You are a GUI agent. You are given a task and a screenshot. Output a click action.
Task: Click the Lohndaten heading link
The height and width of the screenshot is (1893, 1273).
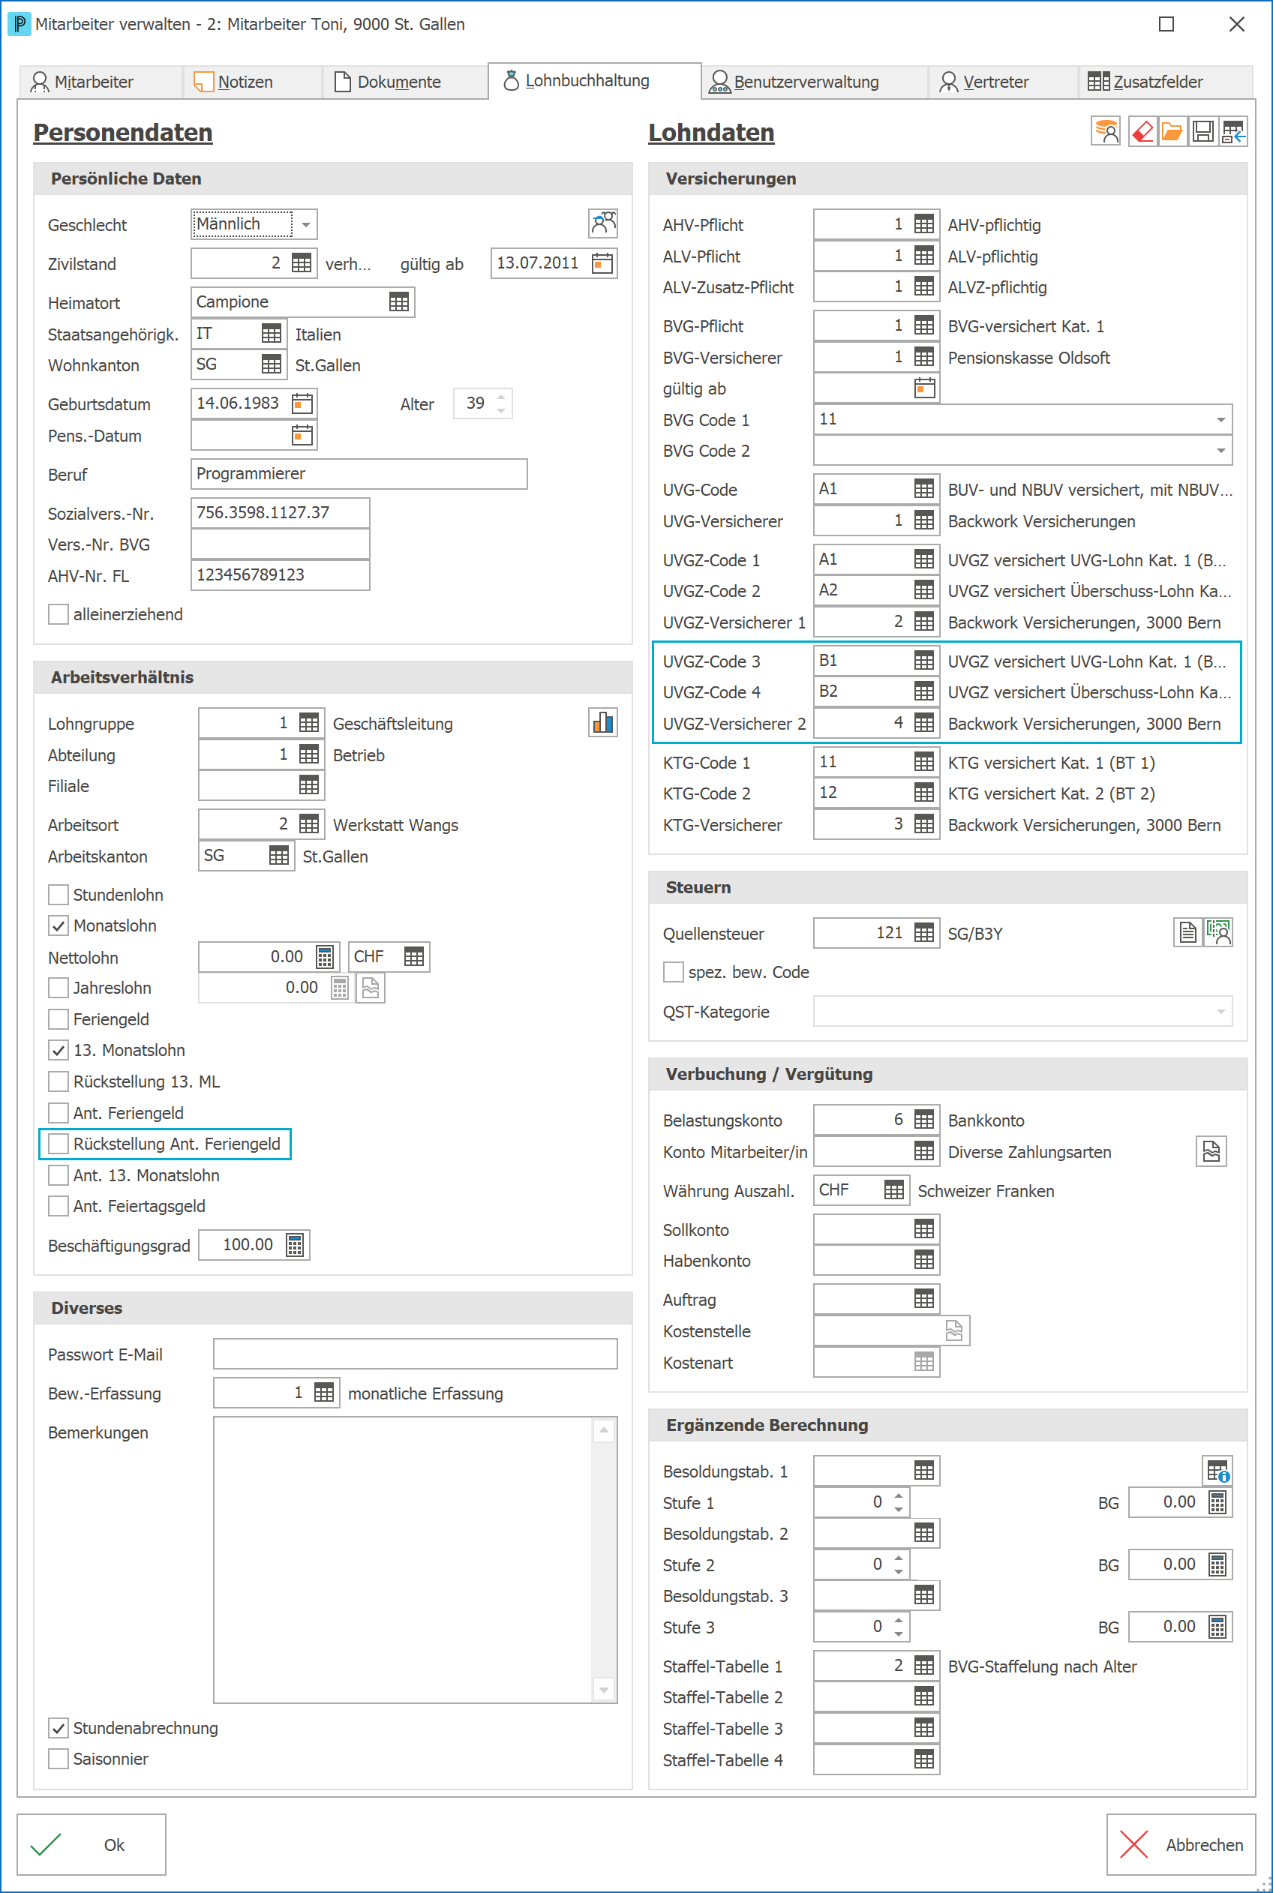tap(711, 133)
